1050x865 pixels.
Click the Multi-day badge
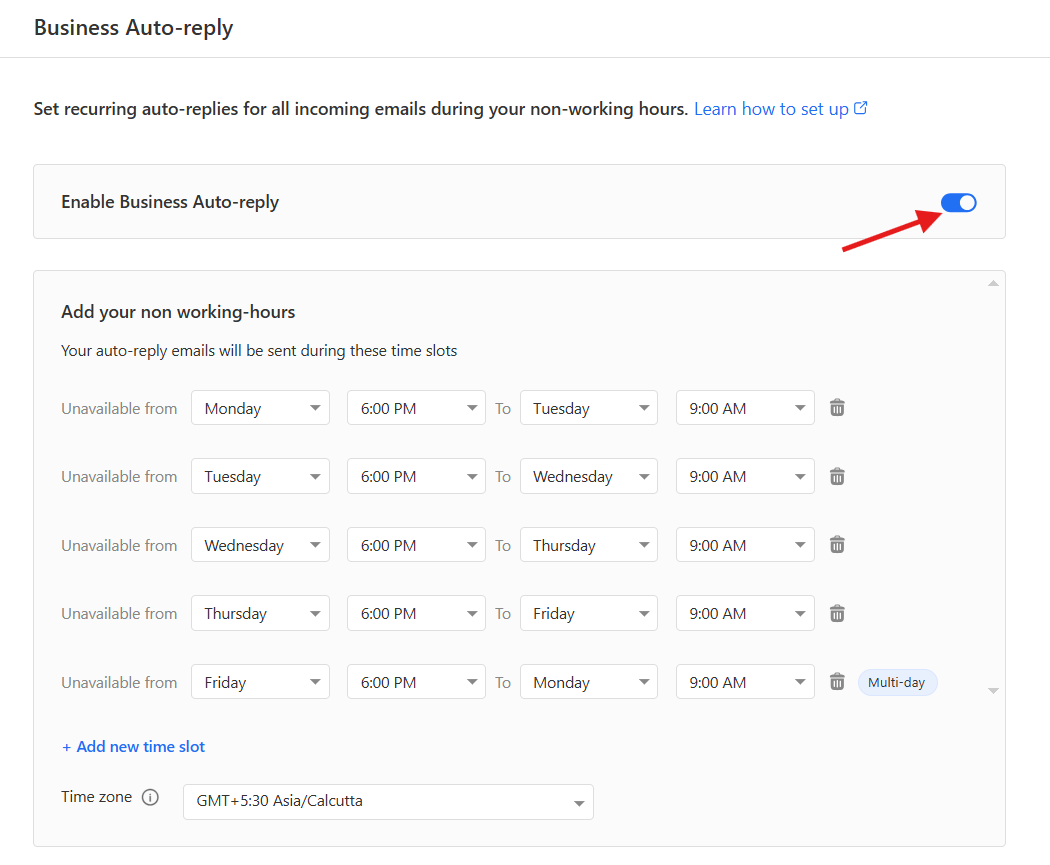[897, 682]
